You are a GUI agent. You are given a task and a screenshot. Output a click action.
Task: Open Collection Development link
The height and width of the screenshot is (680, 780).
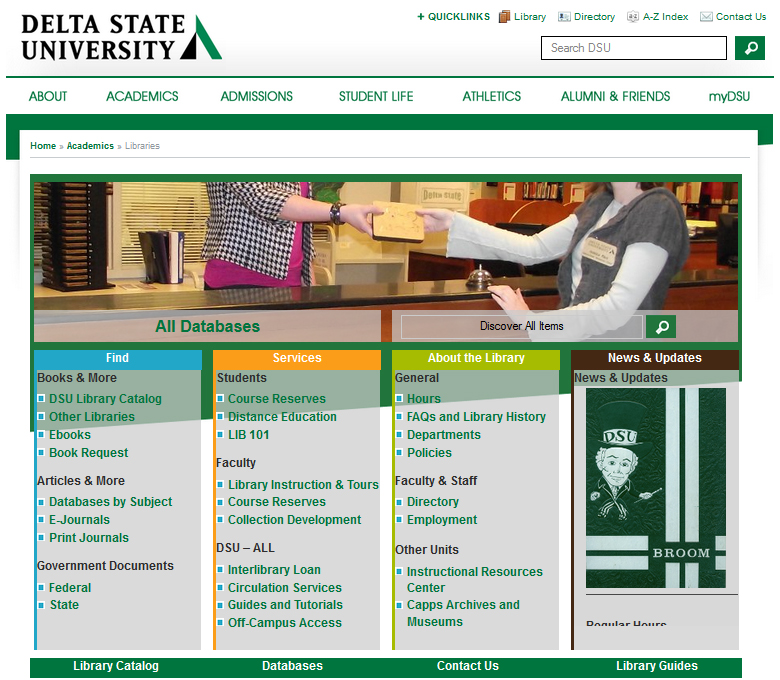coord(294,520)
